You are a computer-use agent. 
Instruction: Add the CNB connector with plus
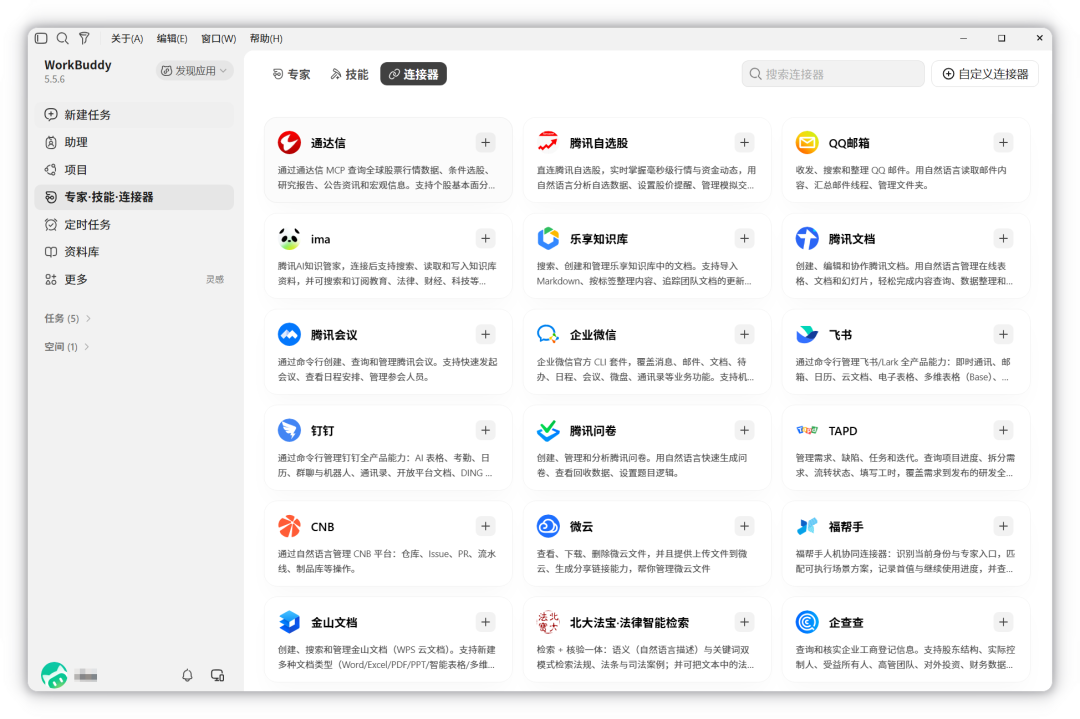pos(486,526)
